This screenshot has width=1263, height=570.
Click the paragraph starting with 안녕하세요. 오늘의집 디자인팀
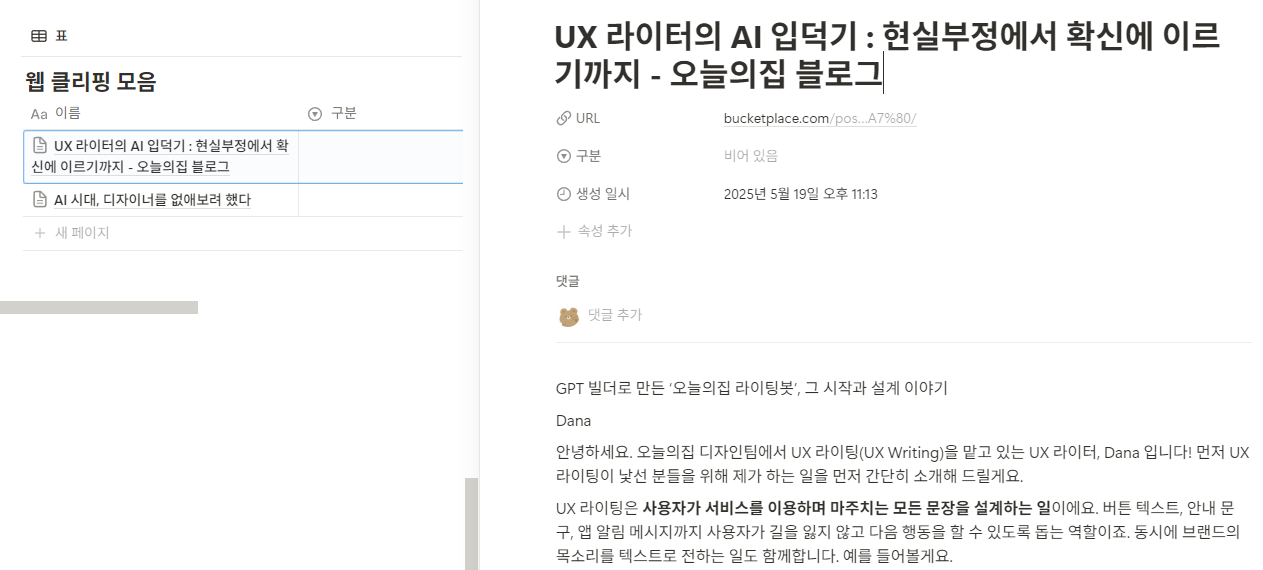pyautogui.click(x=903, y=464)
